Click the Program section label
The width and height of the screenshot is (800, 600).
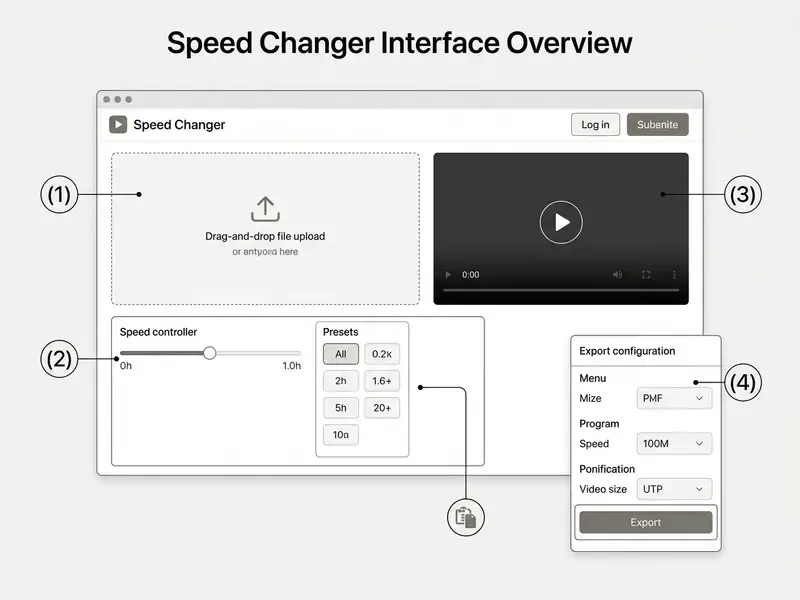point(599,423)
